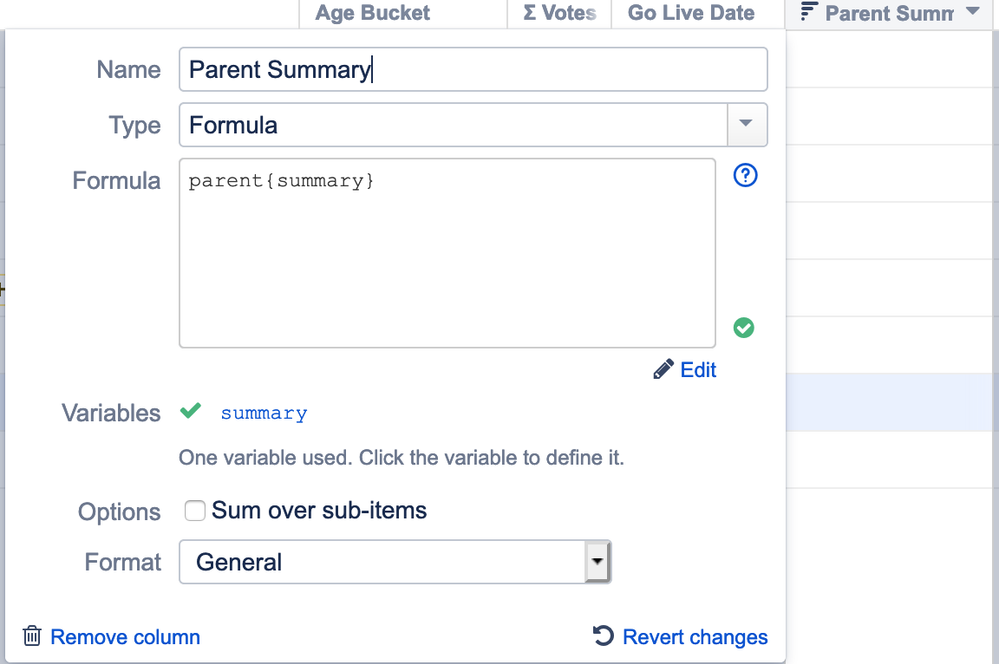Open the formula help question-mark icon

click(745, 175)
